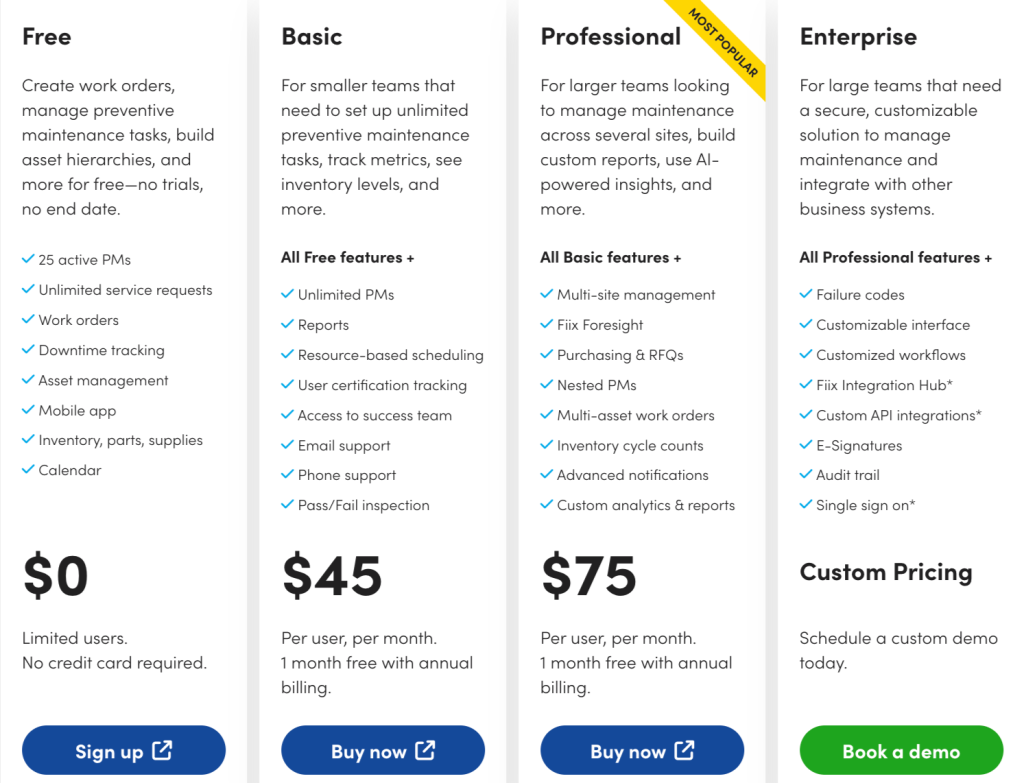1024x783 pixels.
Task: Click Book a demo for Enterprise
Action: (x=900, y=750)
